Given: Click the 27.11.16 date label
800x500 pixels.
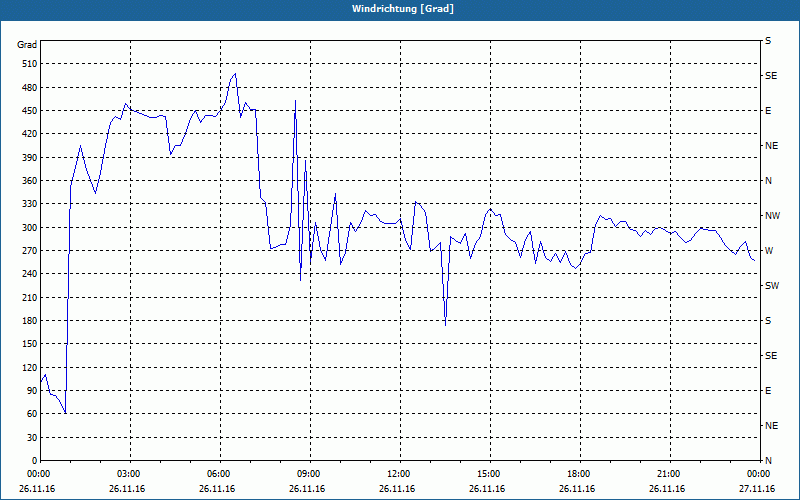Looking at the screenshot, I should 757,489.
